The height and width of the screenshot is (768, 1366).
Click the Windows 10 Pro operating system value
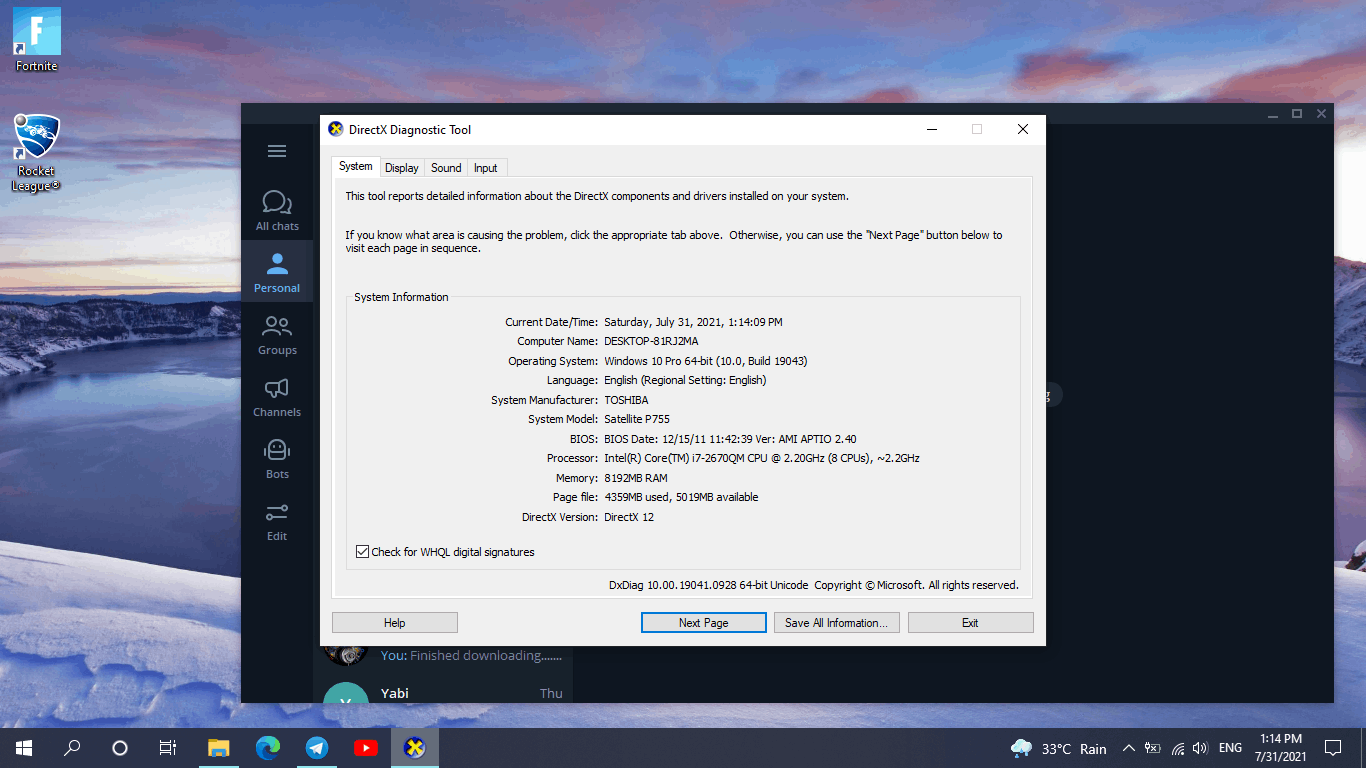click(x=706, y=361)
